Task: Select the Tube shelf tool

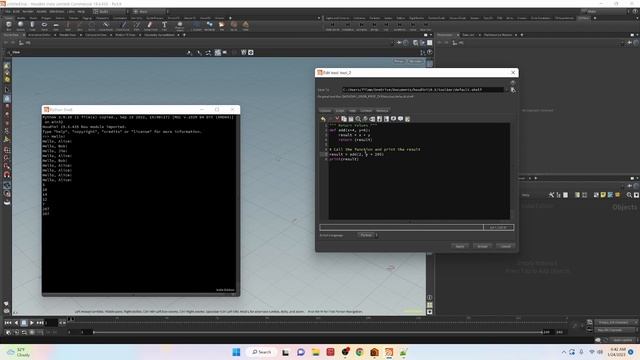Action: 32,26
